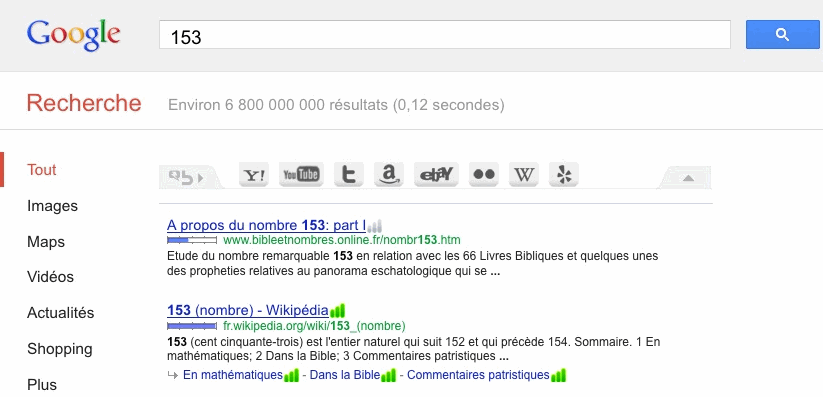Search 153 on YouTube icon
The image size is (823, 397).
(301, 174)
